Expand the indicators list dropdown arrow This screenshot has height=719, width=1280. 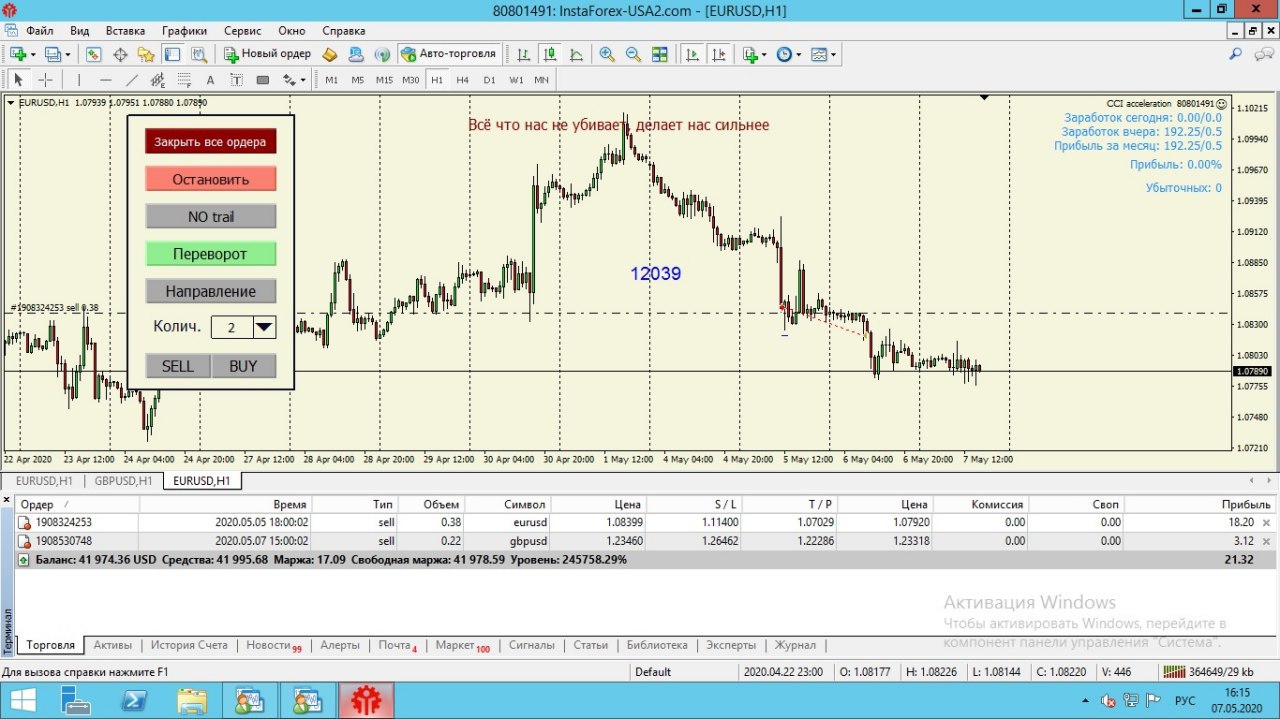pos(764,55)
